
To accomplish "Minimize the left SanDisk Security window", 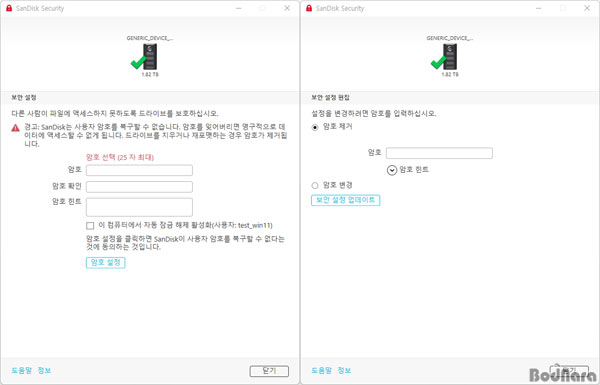I will pos(239,8).
